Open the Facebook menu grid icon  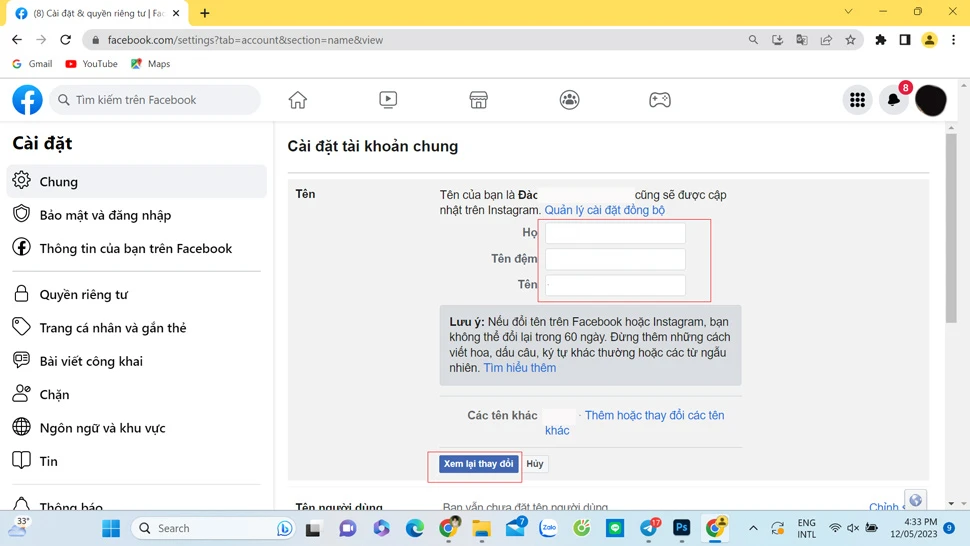857,100
